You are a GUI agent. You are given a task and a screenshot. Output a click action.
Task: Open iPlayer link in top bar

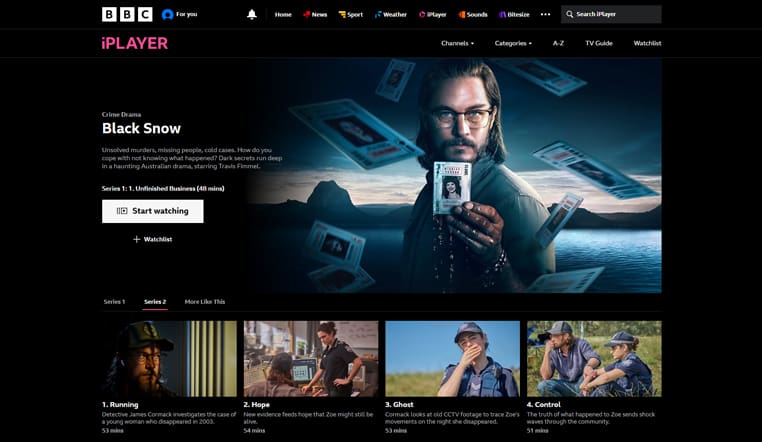[x=433, y=15]
